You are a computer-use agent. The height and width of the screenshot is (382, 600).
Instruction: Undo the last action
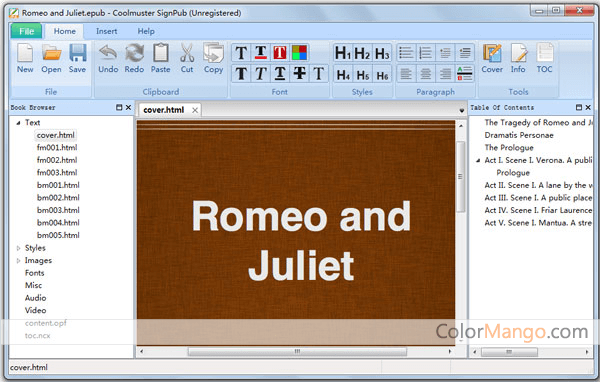pyautogui.click(x=108, y=58)
